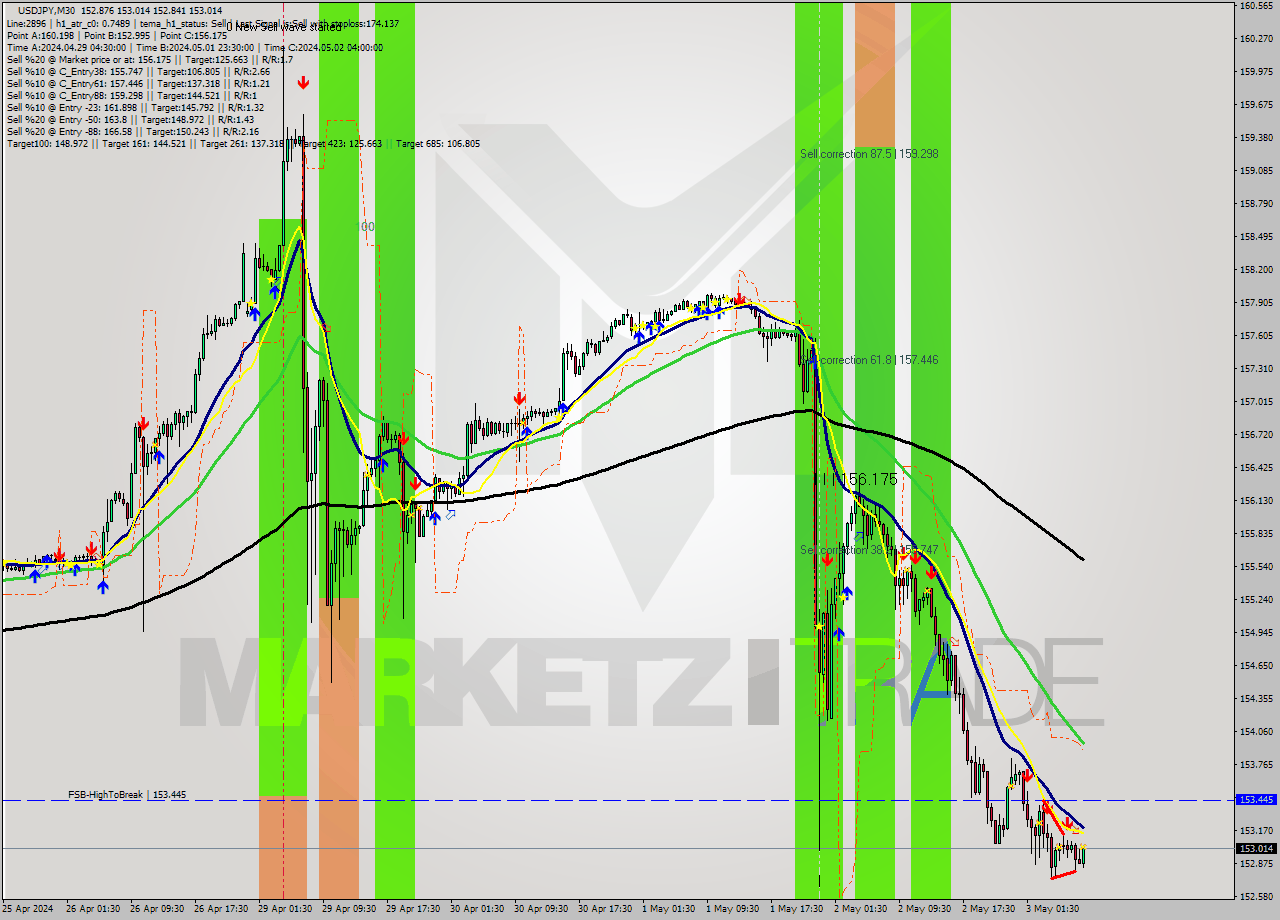Click the 153.765 price axis value
1280x920 pixels.
(x=1255, y=765)
